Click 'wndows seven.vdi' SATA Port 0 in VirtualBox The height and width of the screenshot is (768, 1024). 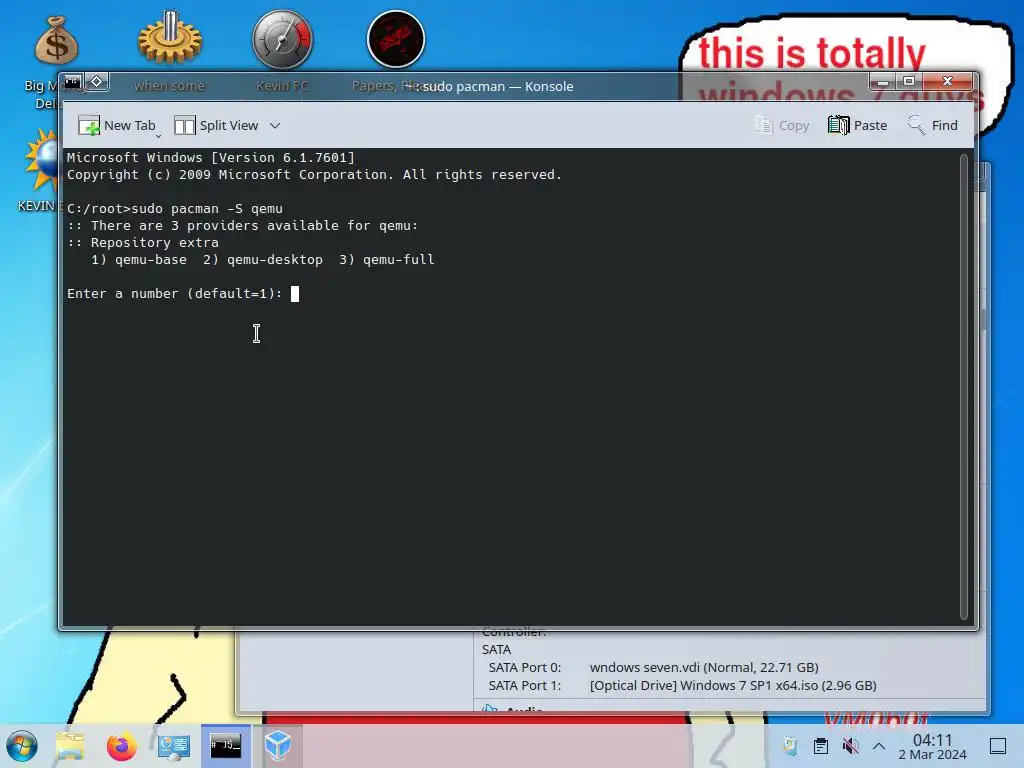(704, 667)
